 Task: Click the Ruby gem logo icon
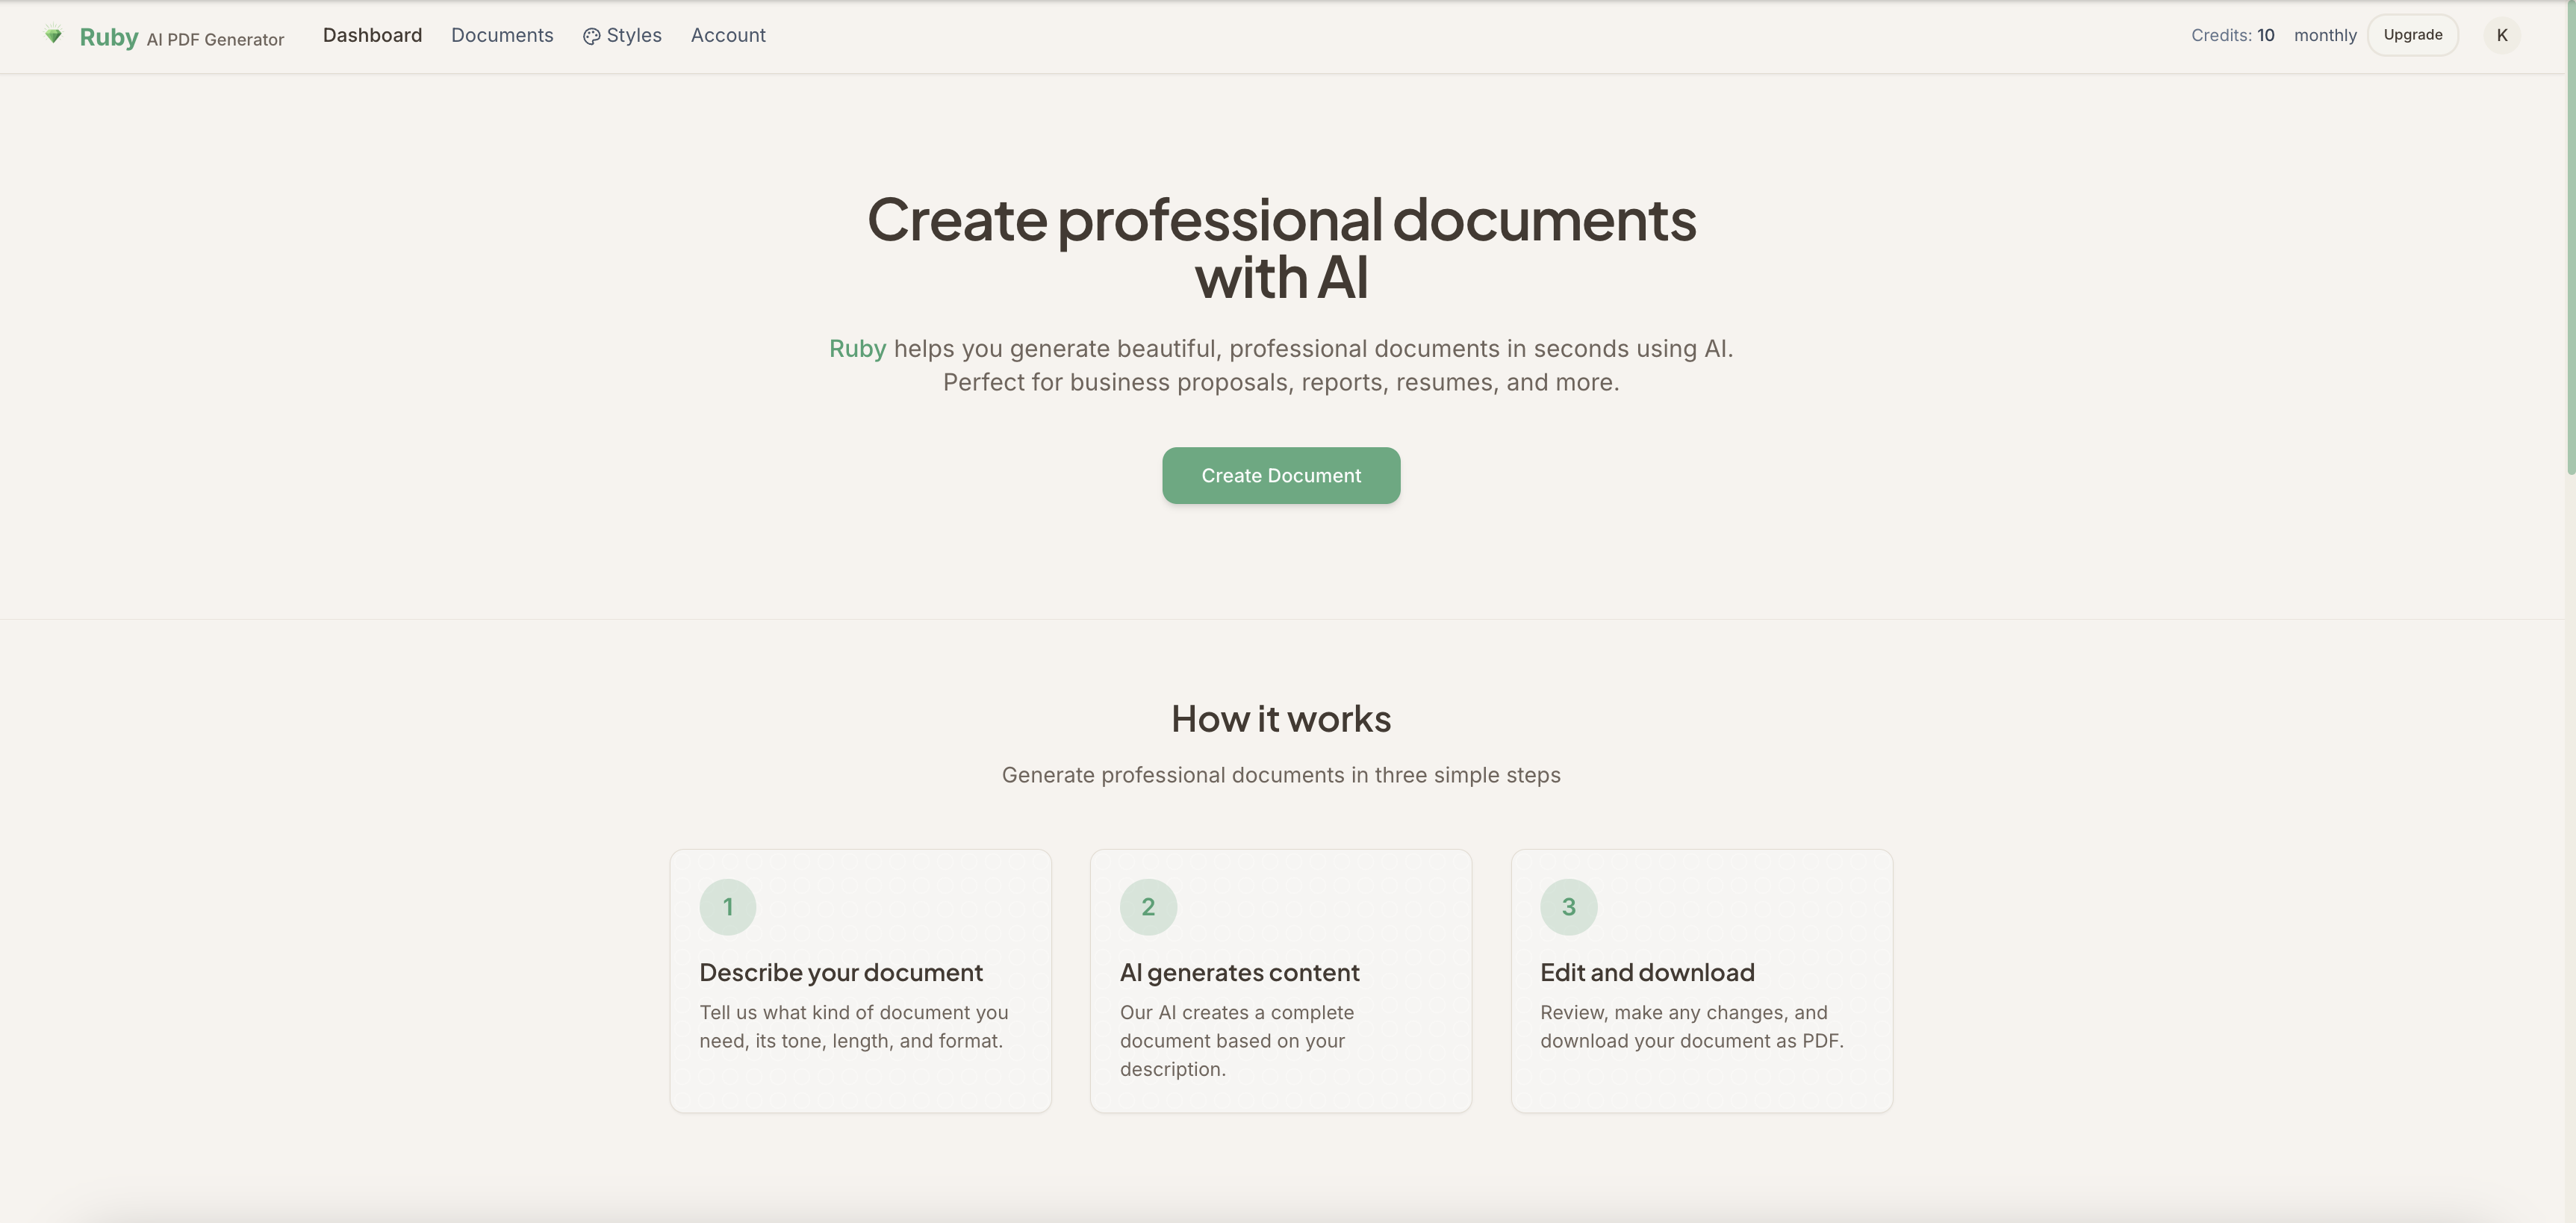pyautogui.click(x=53, y=35)
